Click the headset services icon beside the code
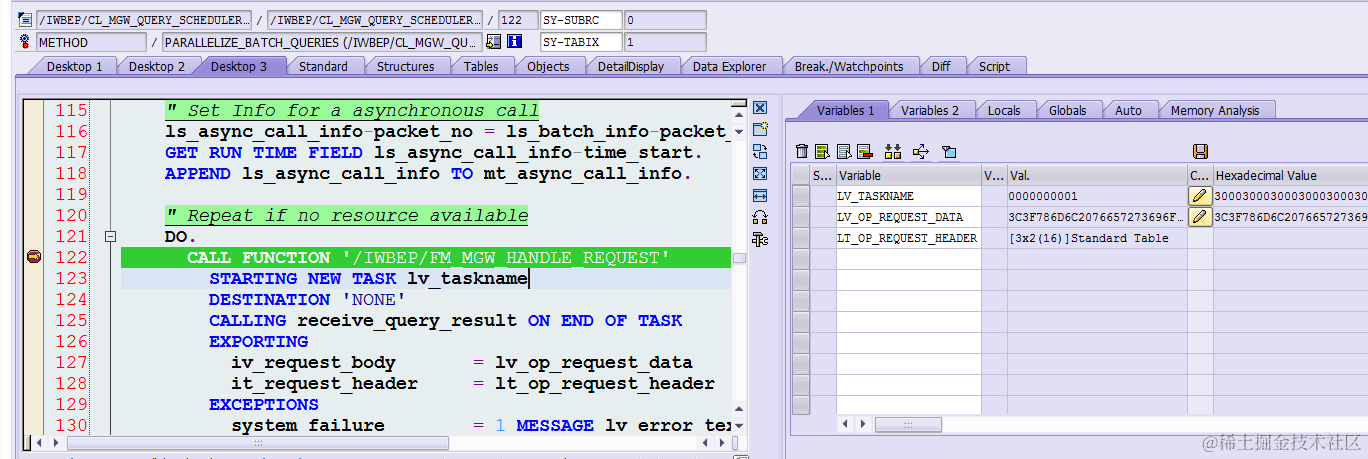The image size is (1368, 459). coord(760,217)
